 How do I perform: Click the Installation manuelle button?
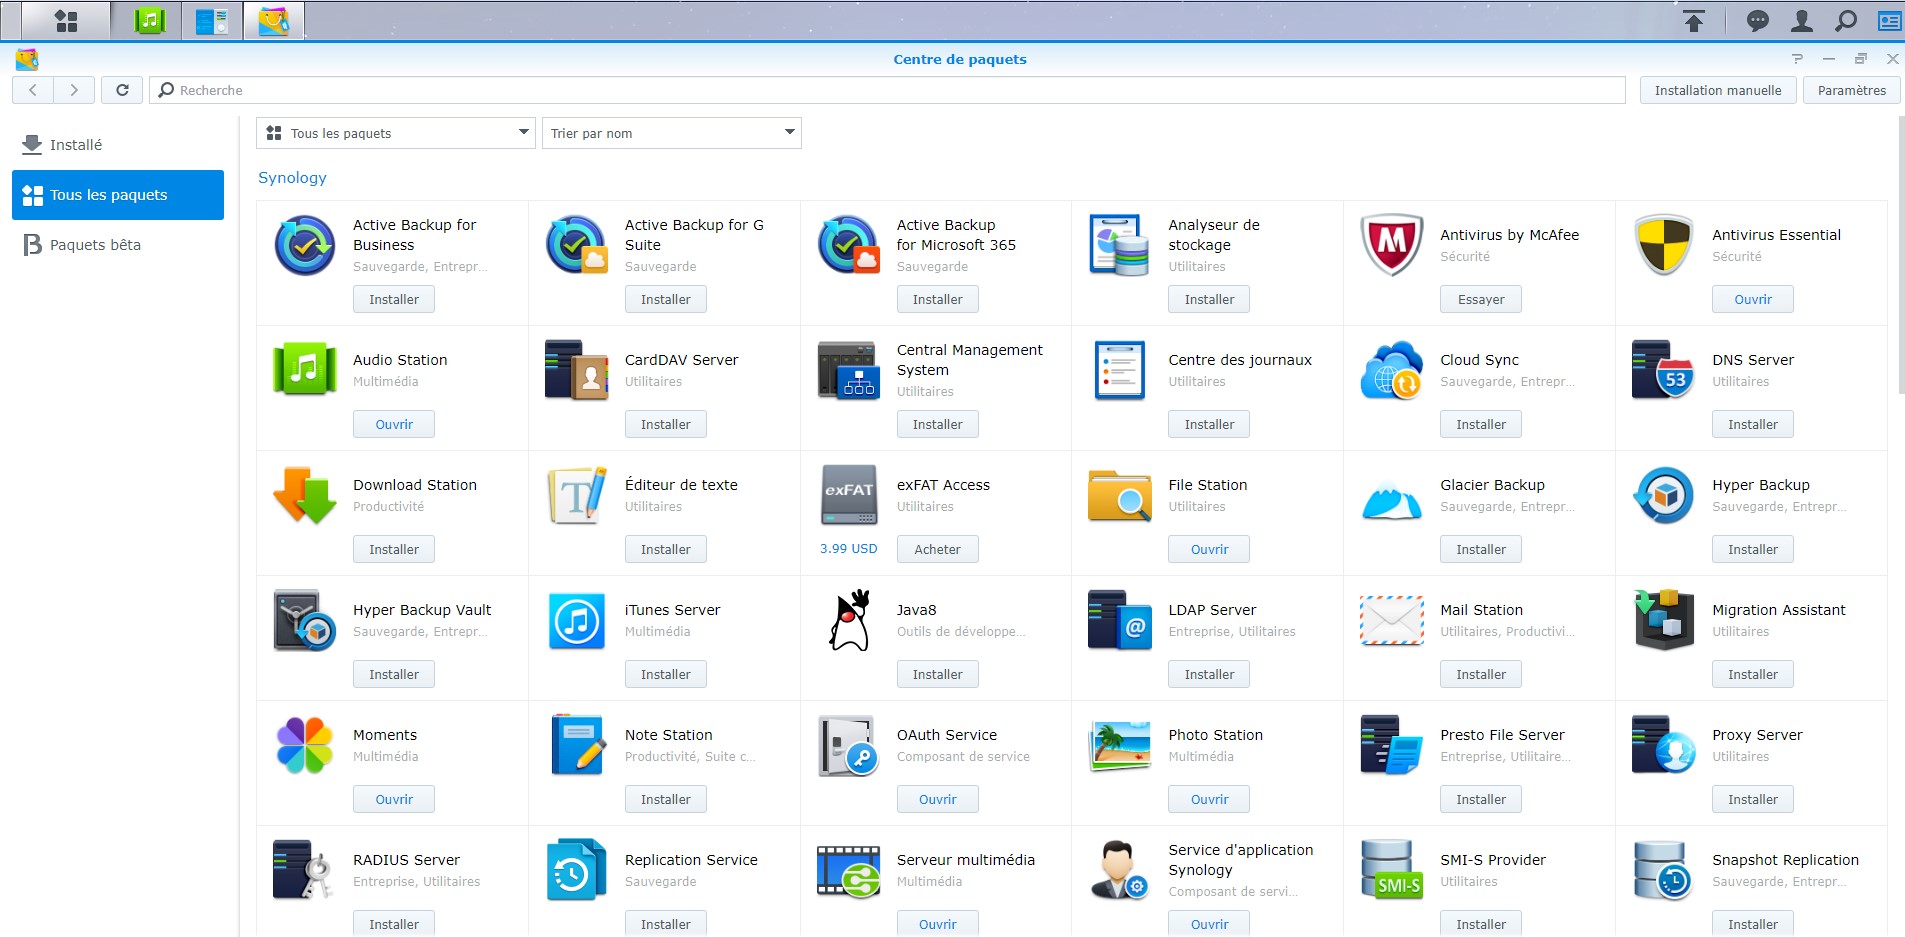pos(1717,90)
